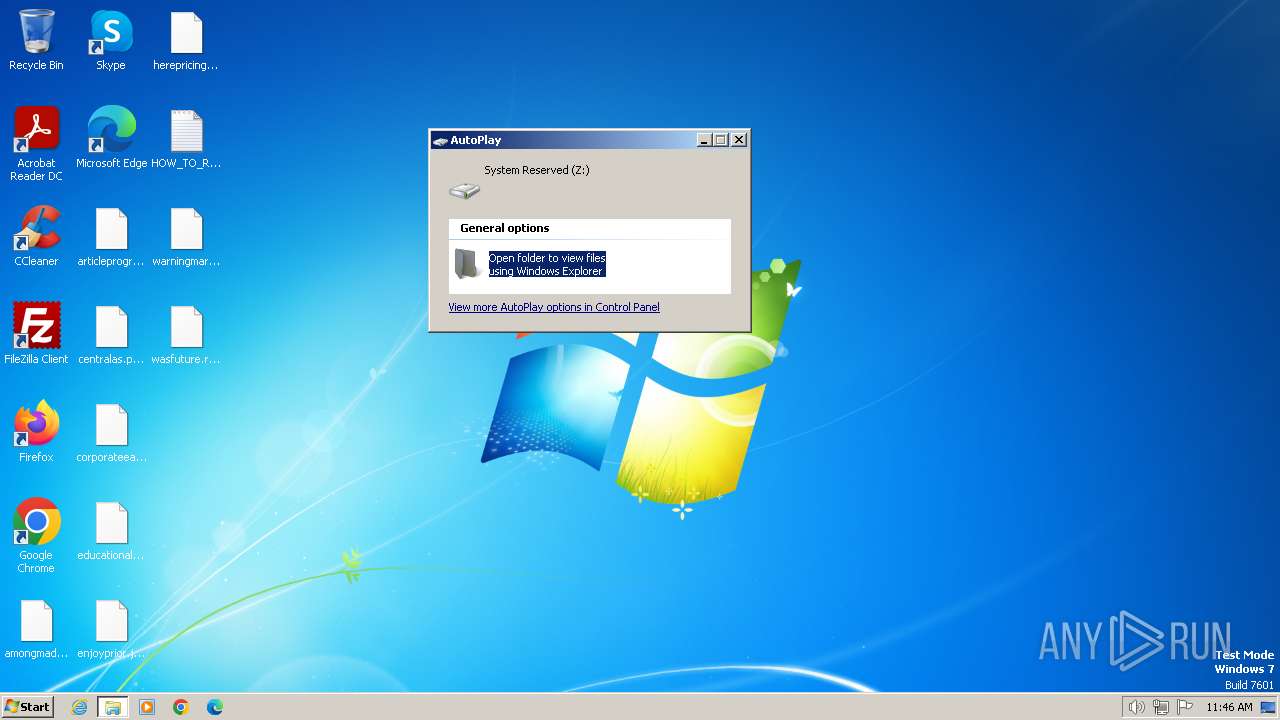
Task: Select the educational... file icon
Action: coord(111,531)
